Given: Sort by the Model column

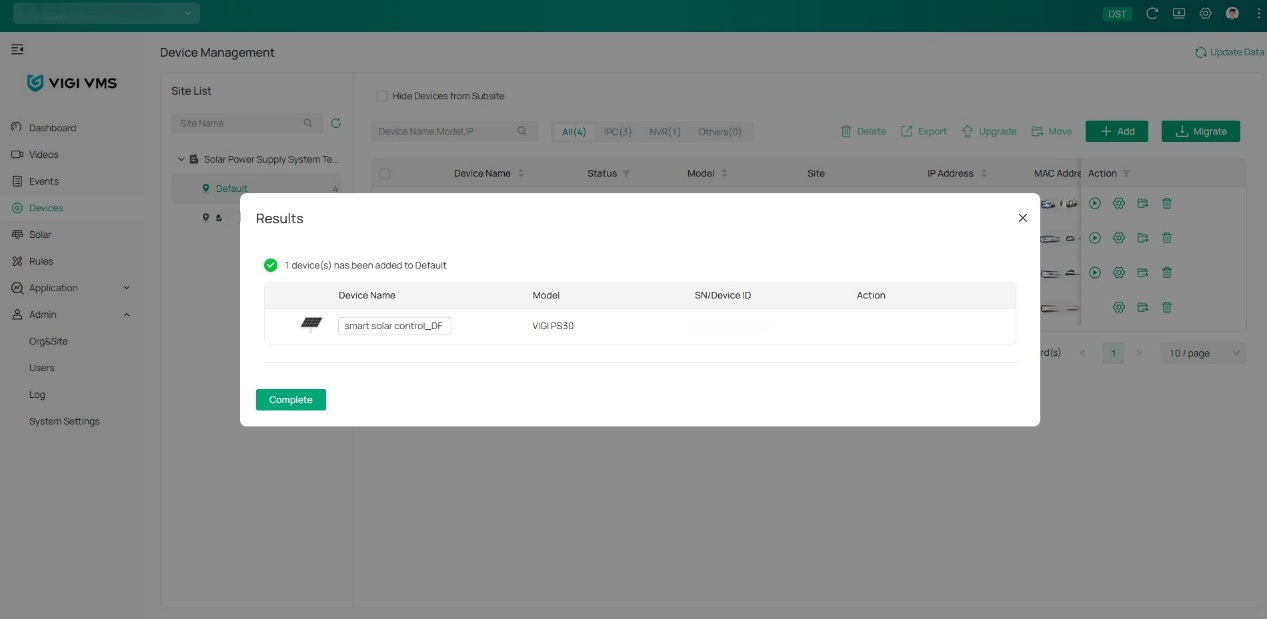Looking at the screenshot, I should click(724, 173).
